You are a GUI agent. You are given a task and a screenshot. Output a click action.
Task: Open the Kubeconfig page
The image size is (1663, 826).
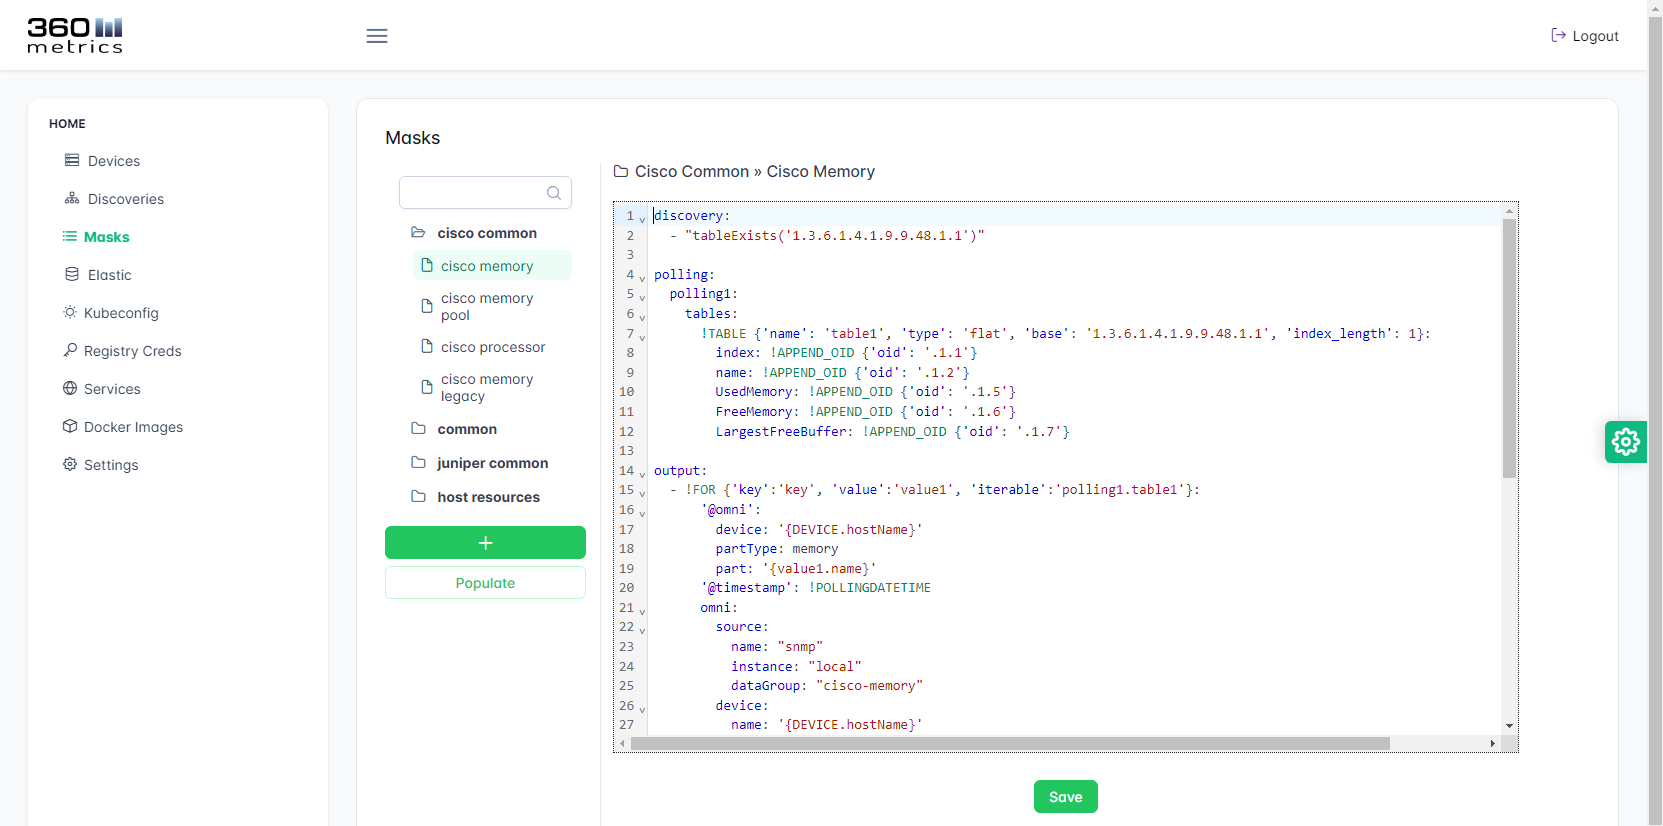[121, 313]
